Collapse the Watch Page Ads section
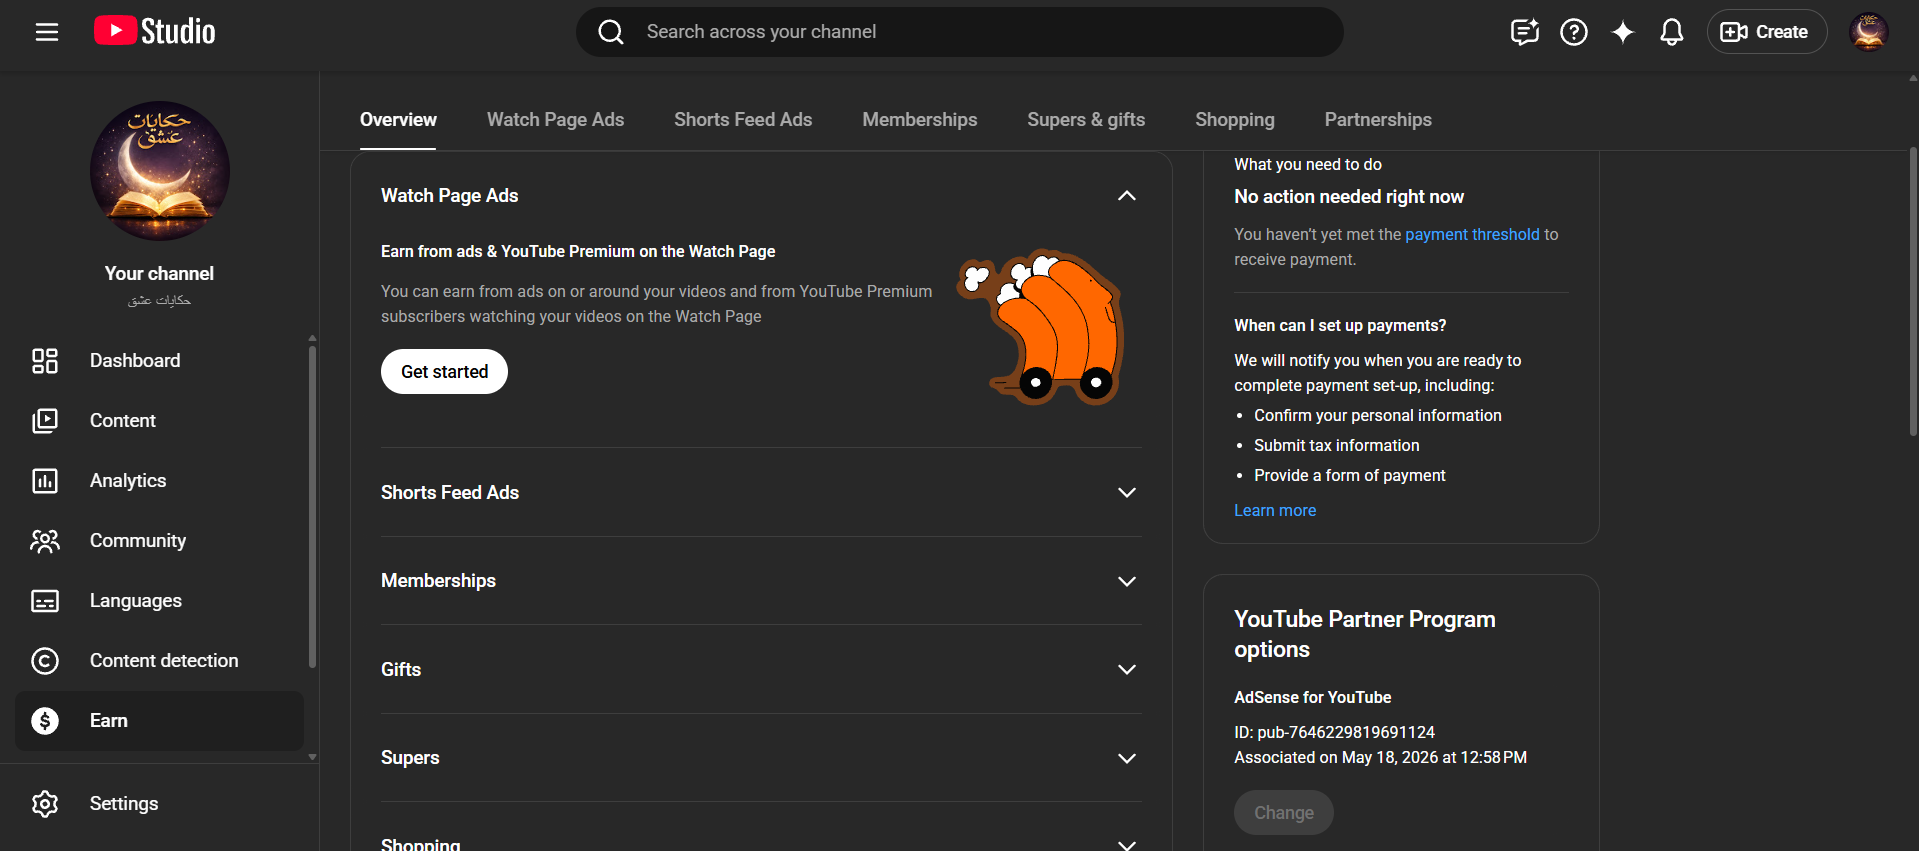The image size is (1919, 851). [x=1127, y=196]
